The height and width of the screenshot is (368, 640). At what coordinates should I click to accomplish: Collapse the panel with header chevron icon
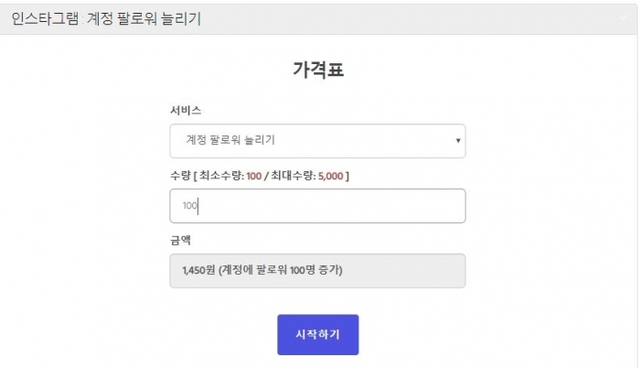(x=622, y=18)
